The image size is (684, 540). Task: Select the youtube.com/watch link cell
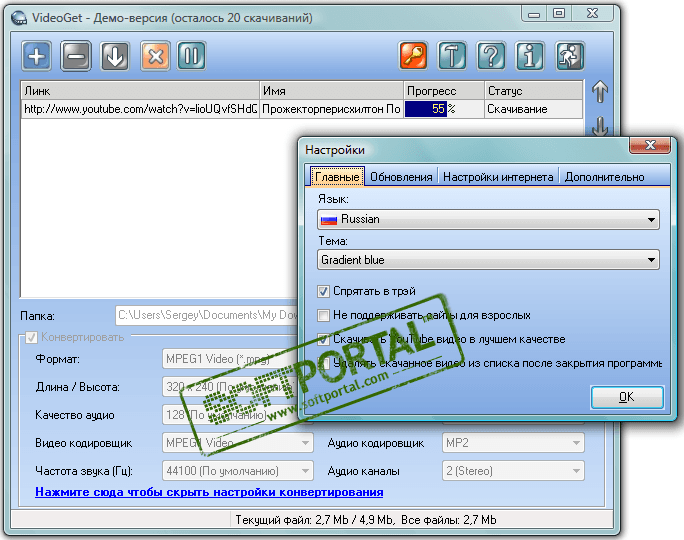(x=140, y=109)
